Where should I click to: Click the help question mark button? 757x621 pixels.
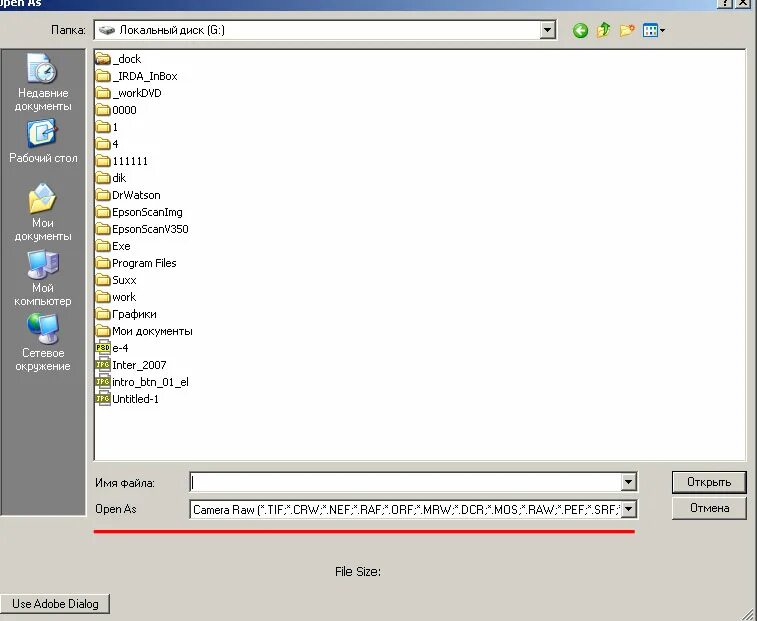pyautogui.click(x=724, y=3)
